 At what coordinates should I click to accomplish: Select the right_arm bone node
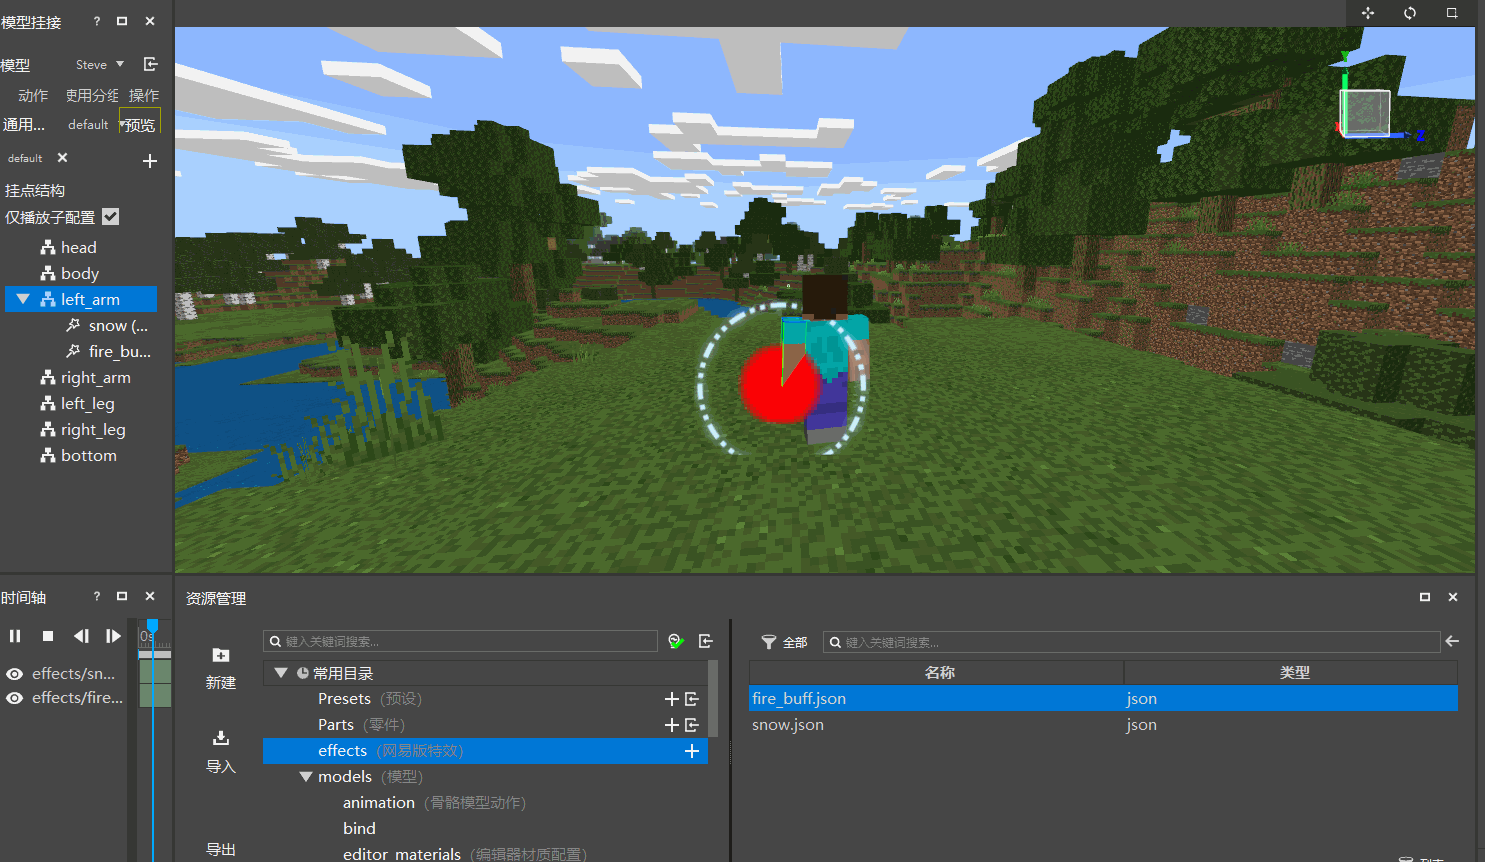tap(85, 377)
